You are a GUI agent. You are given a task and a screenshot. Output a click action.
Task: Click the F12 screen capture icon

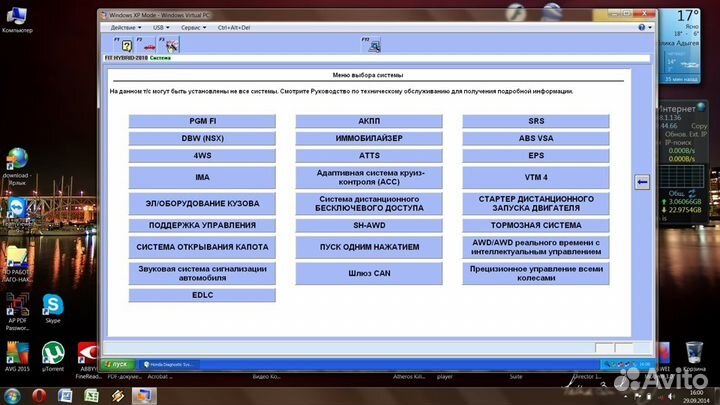click(371, 45)
